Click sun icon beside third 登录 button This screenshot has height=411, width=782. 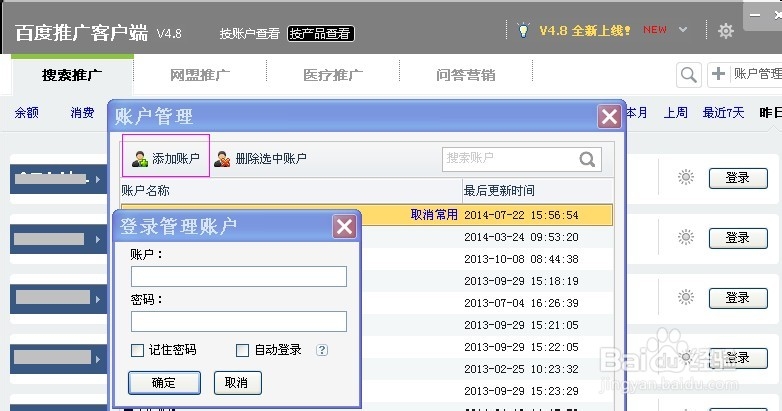(686, 297)
